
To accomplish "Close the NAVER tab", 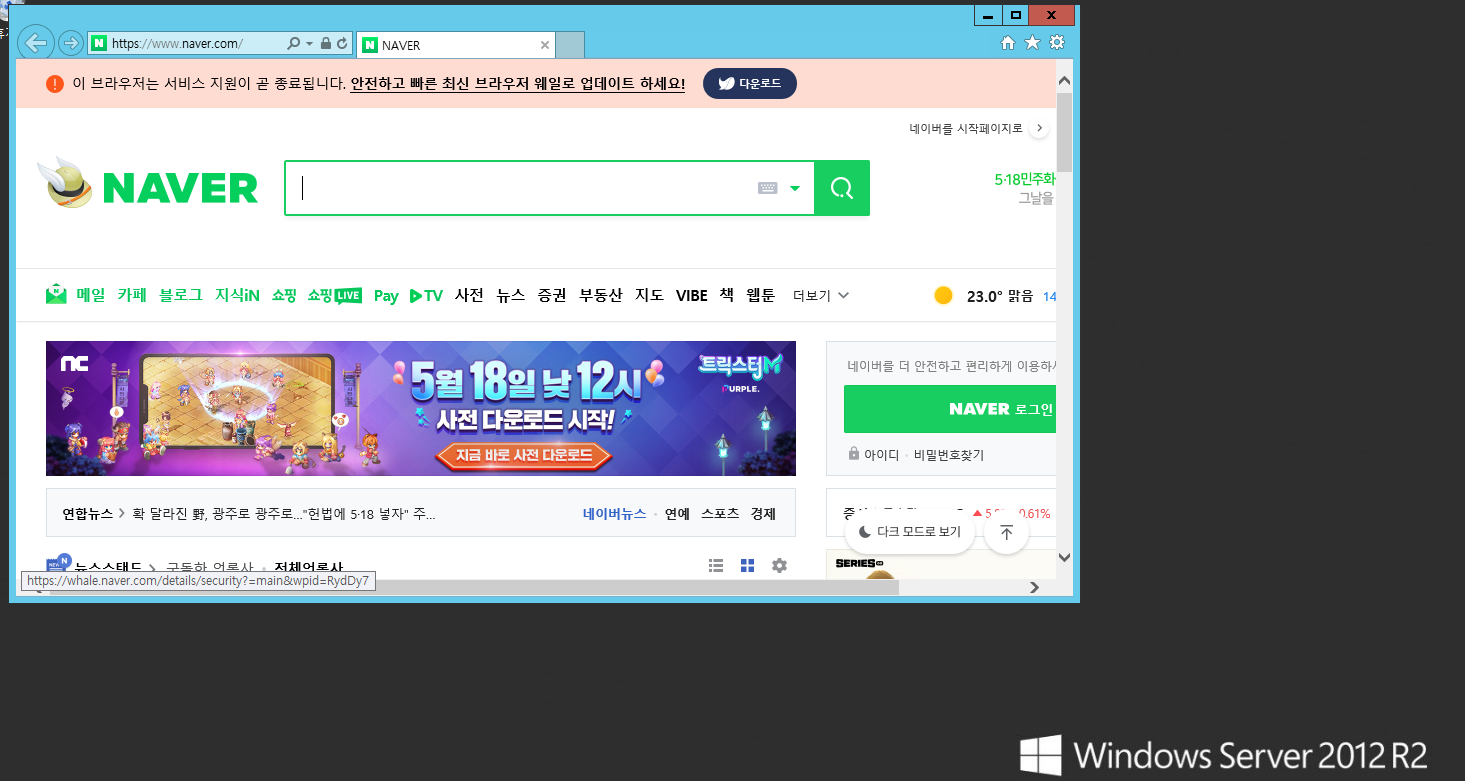I will (x=545, y=45).
